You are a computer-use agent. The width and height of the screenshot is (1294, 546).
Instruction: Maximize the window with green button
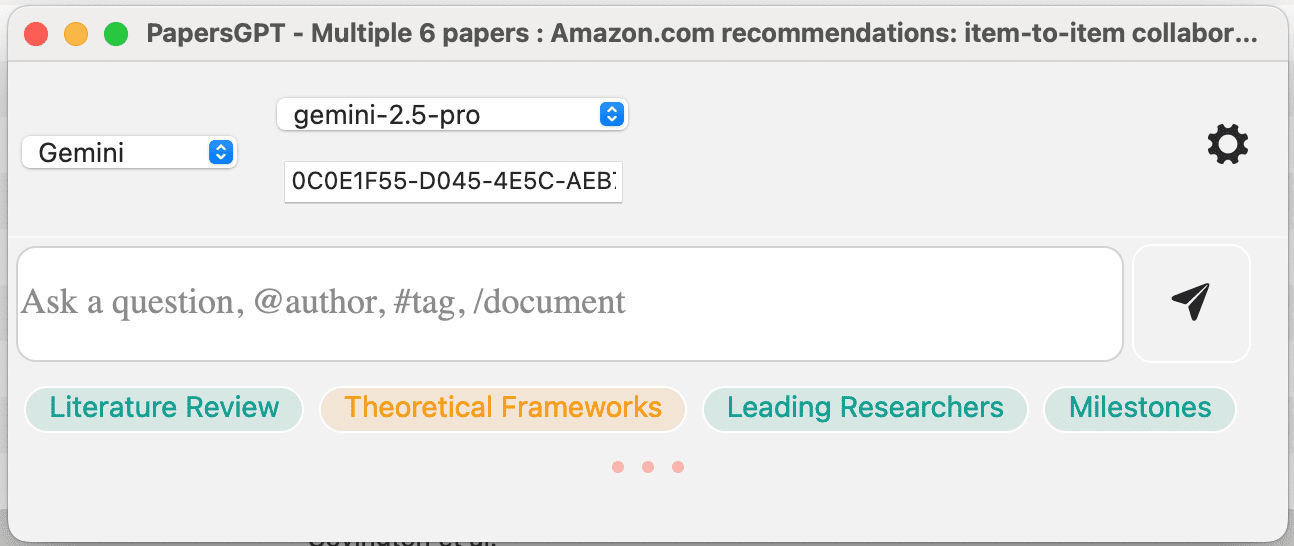116,34
